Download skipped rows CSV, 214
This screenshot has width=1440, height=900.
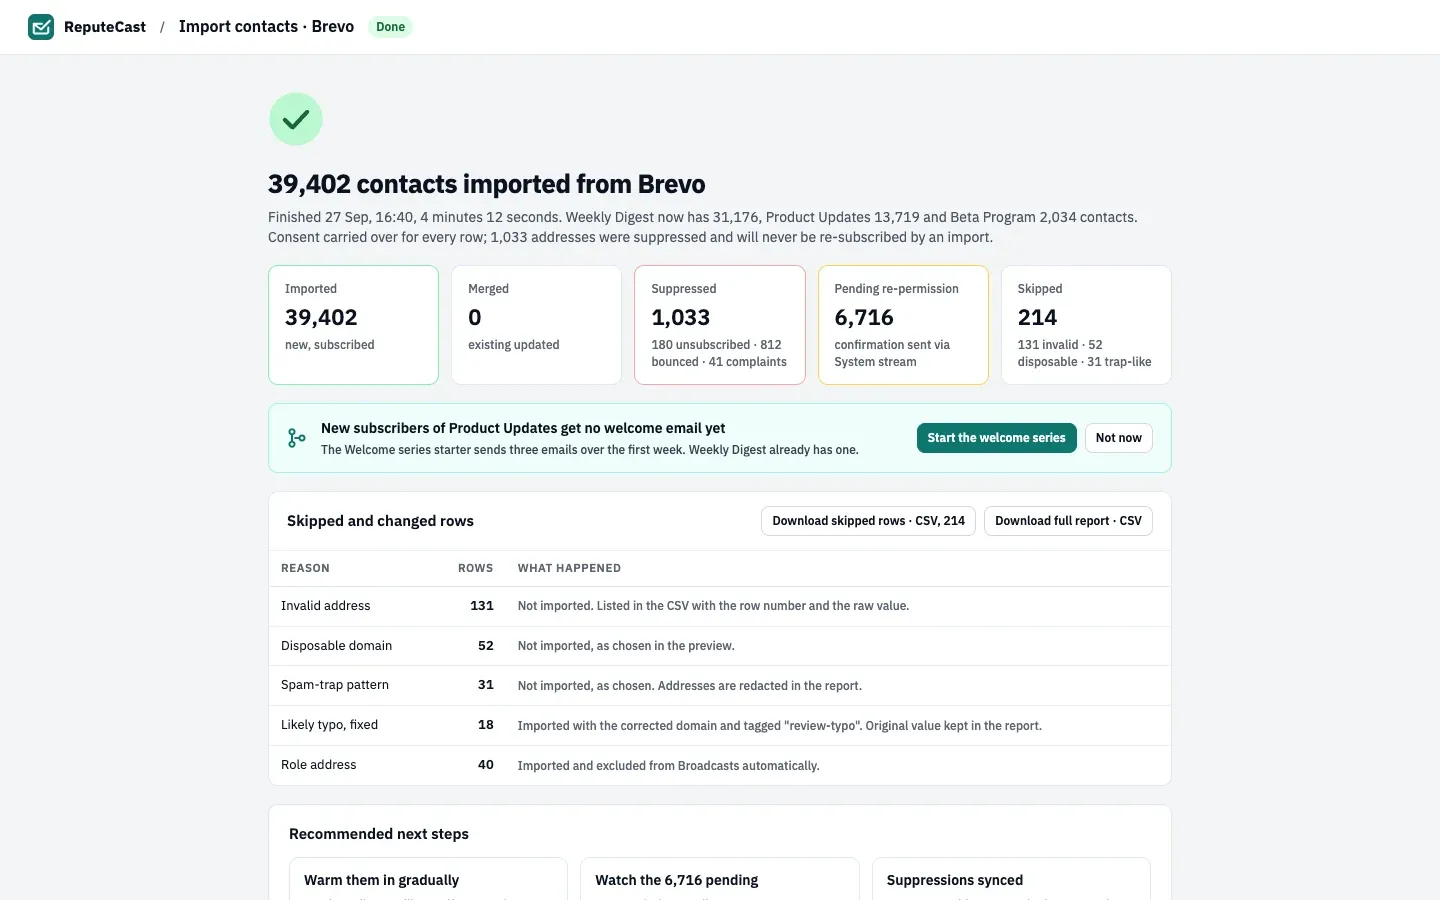868,521
